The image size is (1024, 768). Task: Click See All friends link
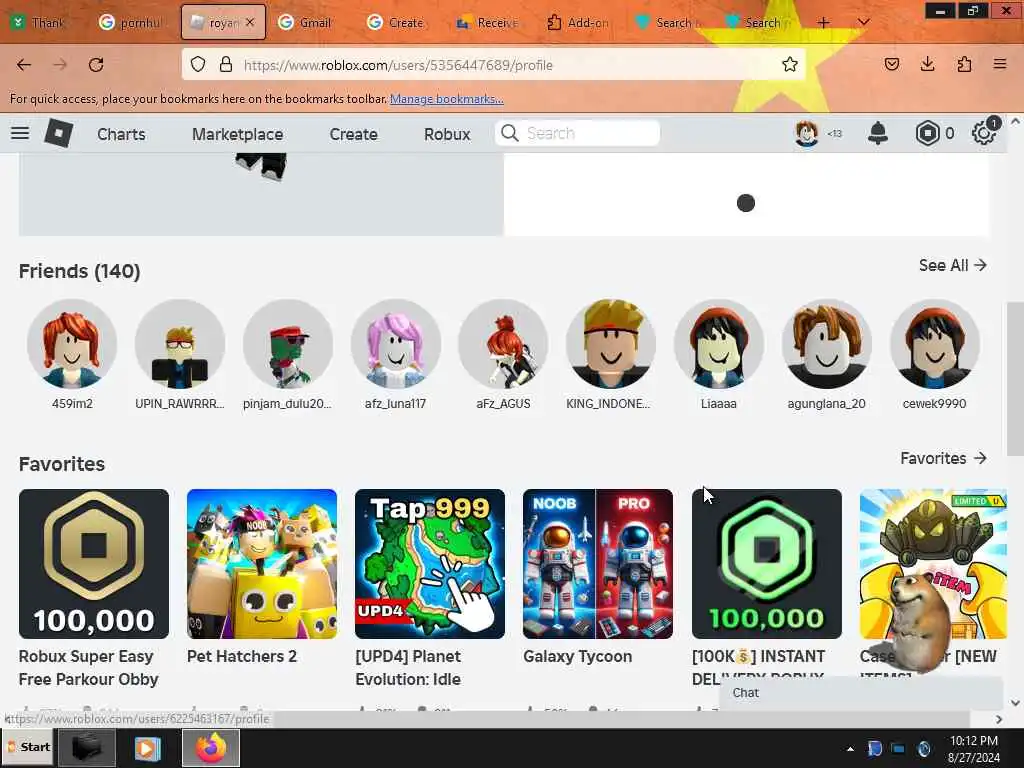tap(952, 265)
